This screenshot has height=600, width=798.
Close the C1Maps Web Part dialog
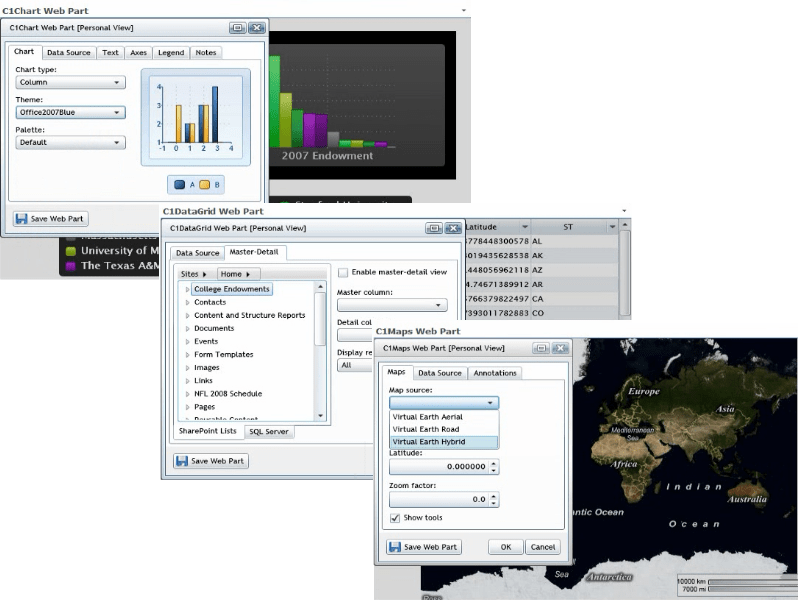click(x=560, y=348)
